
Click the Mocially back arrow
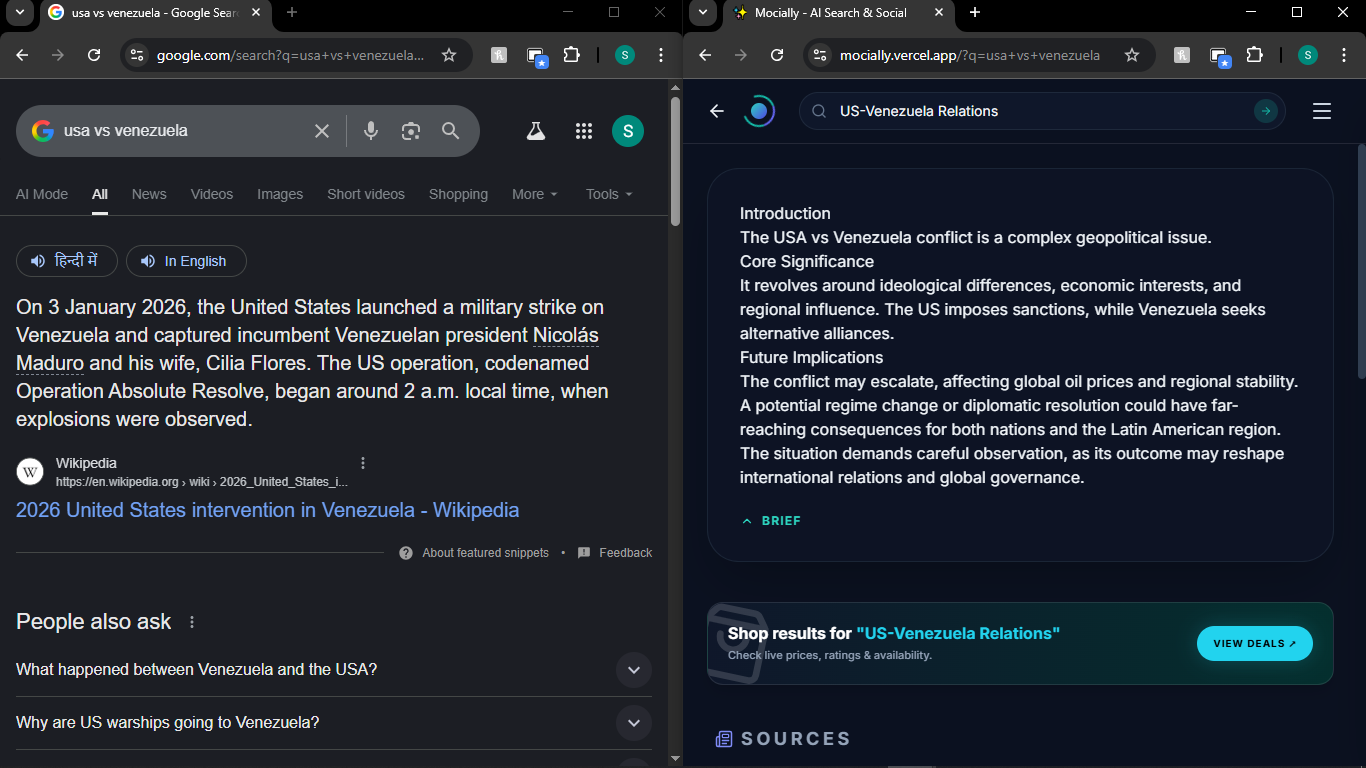tap(716, 111)
